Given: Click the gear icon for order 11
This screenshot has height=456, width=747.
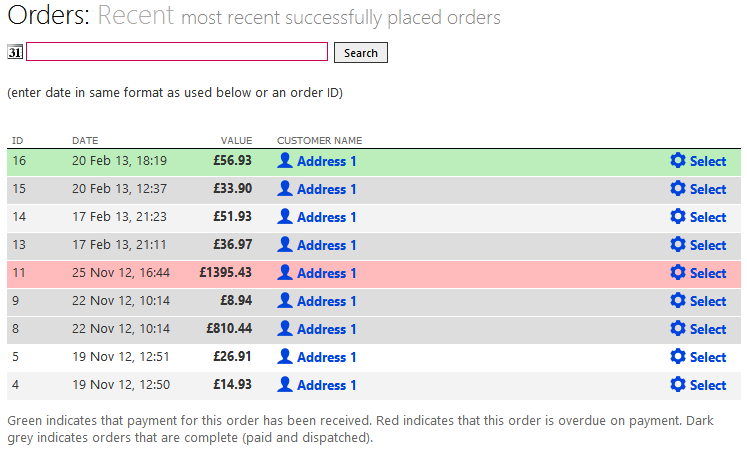Looking at the screenshot, I should (678, 273).
